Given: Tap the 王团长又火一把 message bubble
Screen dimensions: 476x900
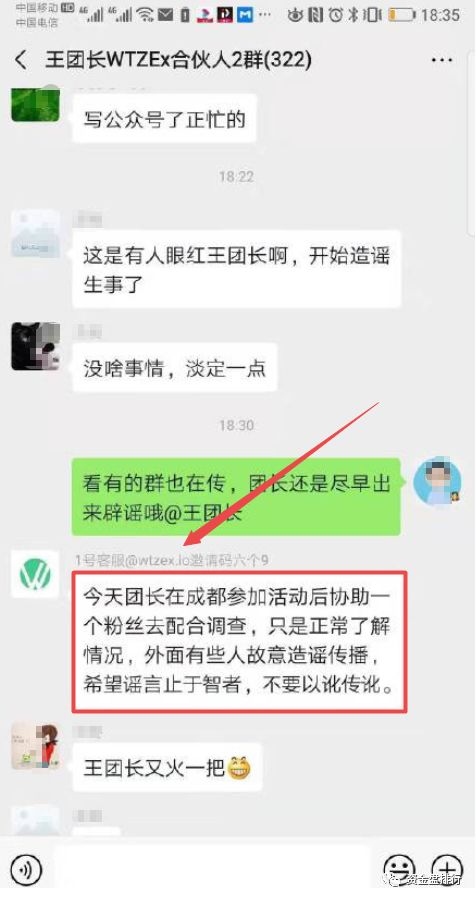Looking at the screenshot, I should tap(167, 767).
